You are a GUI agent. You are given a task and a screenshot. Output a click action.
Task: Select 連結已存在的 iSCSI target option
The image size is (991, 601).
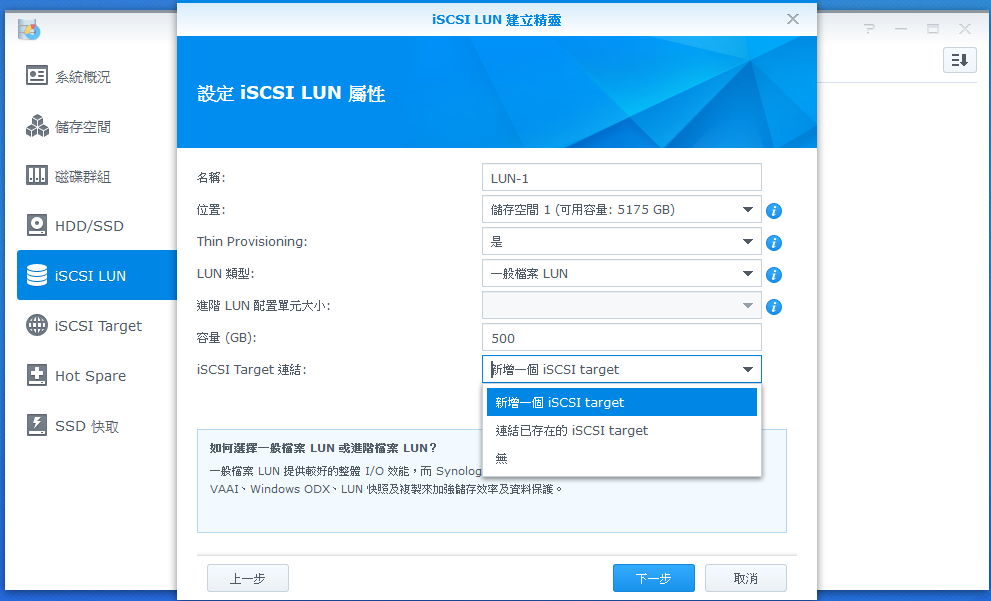tap(621, 430)
